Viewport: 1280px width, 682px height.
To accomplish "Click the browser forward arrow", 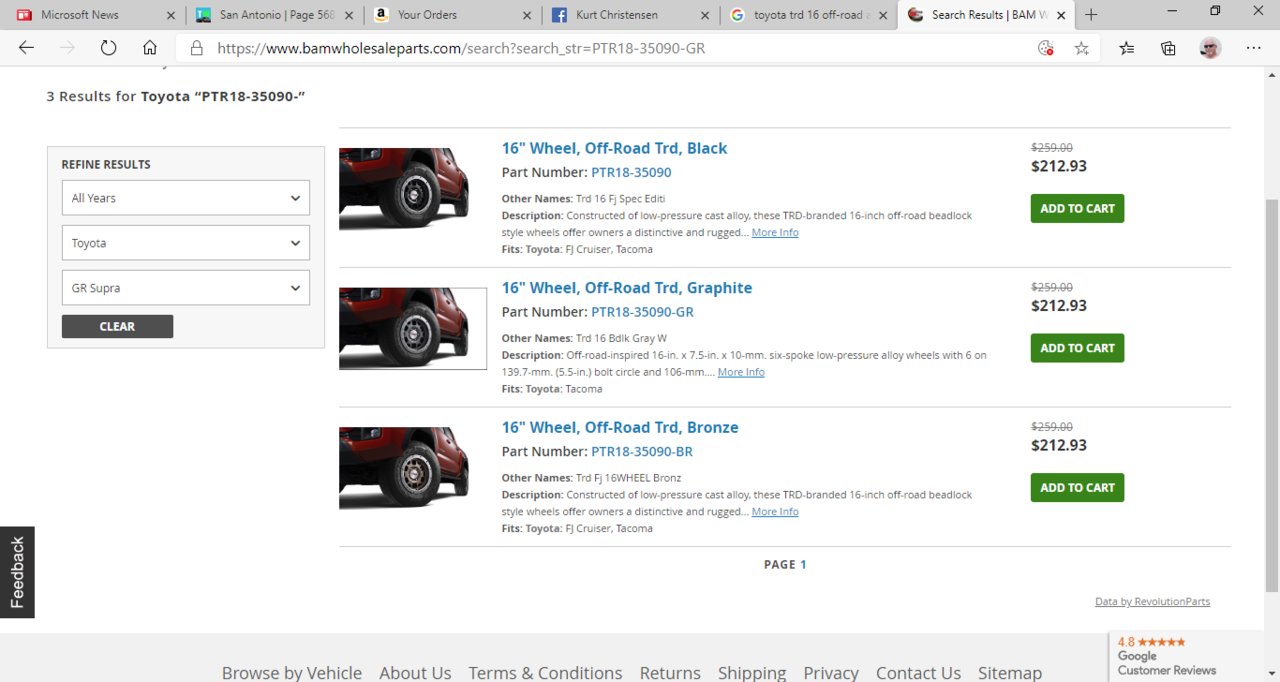I will point(67,48).
